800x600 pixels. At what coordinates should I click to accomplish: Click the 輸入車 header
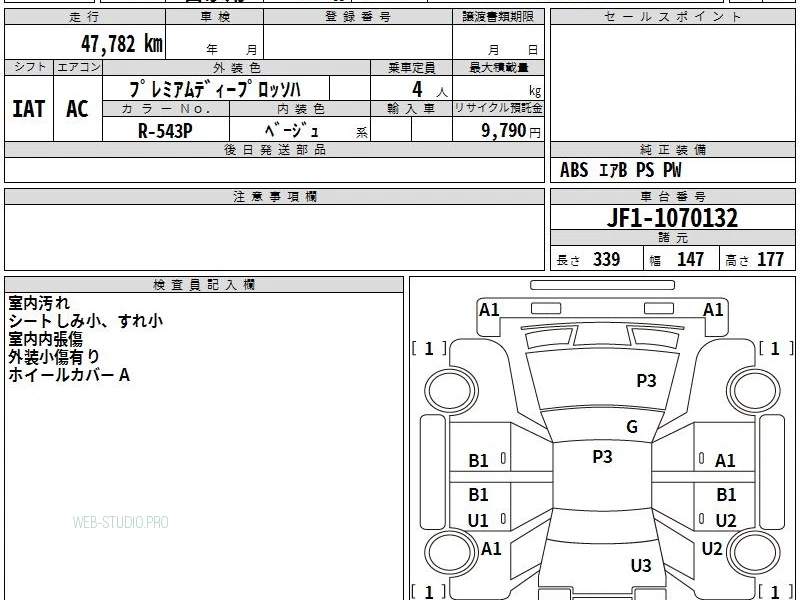(411, 109)
